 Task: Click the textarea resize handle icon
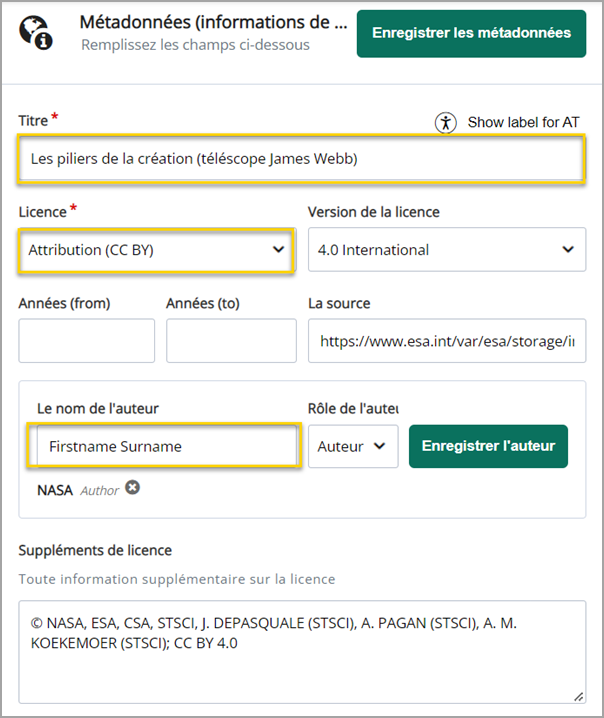pos(578,696)
